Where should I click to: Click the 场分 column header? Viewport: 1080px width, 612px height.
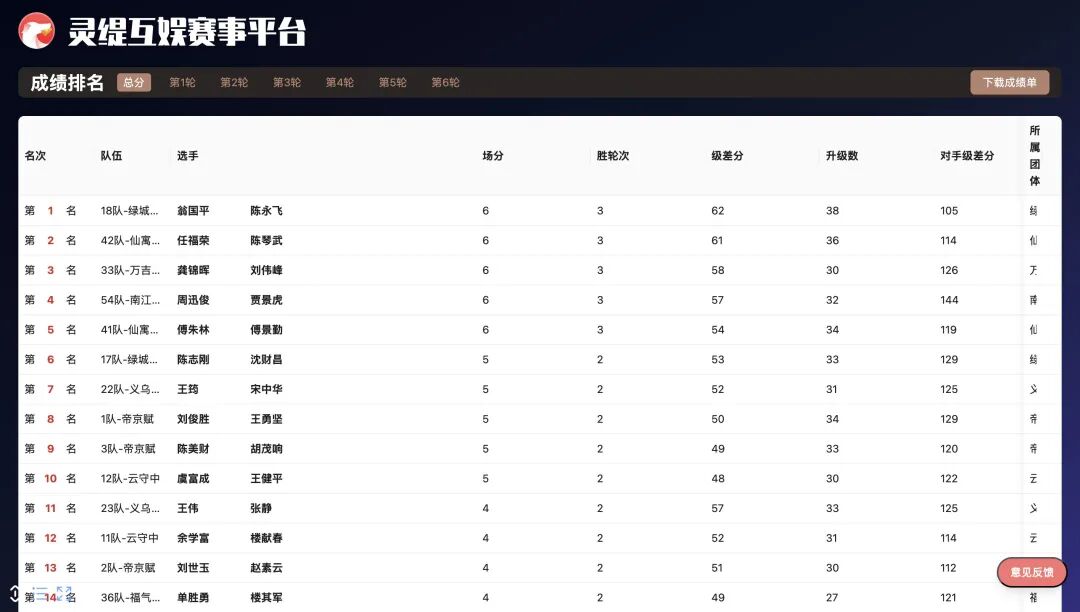(x=492, y=156)
